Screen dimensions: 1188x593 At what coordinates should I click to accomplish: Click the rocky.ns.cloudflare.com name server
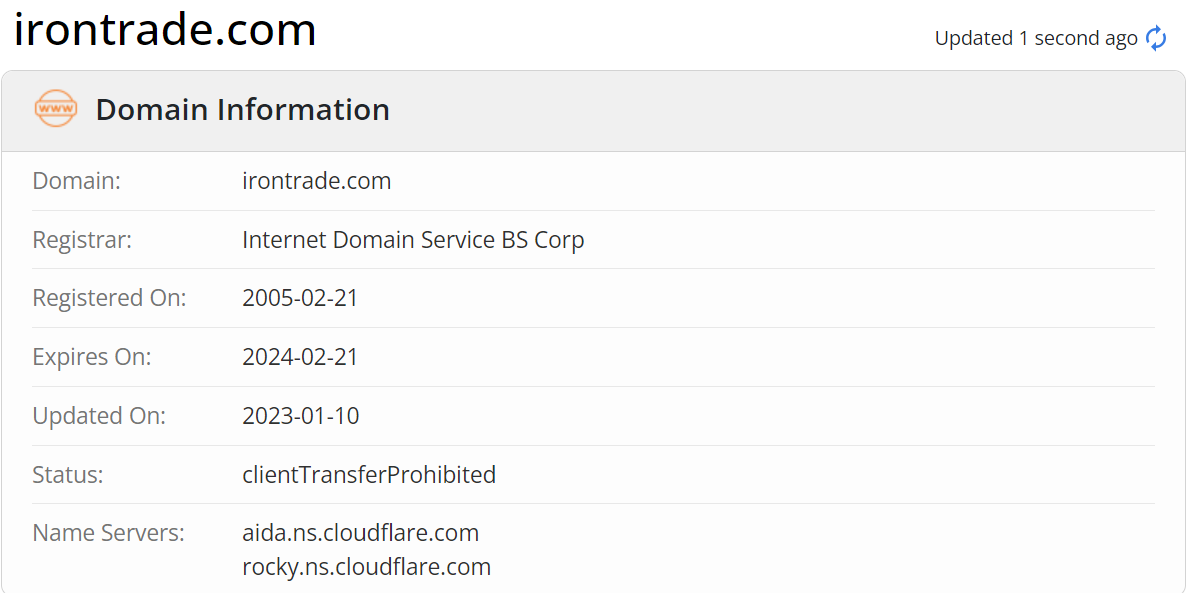[366, 567]
